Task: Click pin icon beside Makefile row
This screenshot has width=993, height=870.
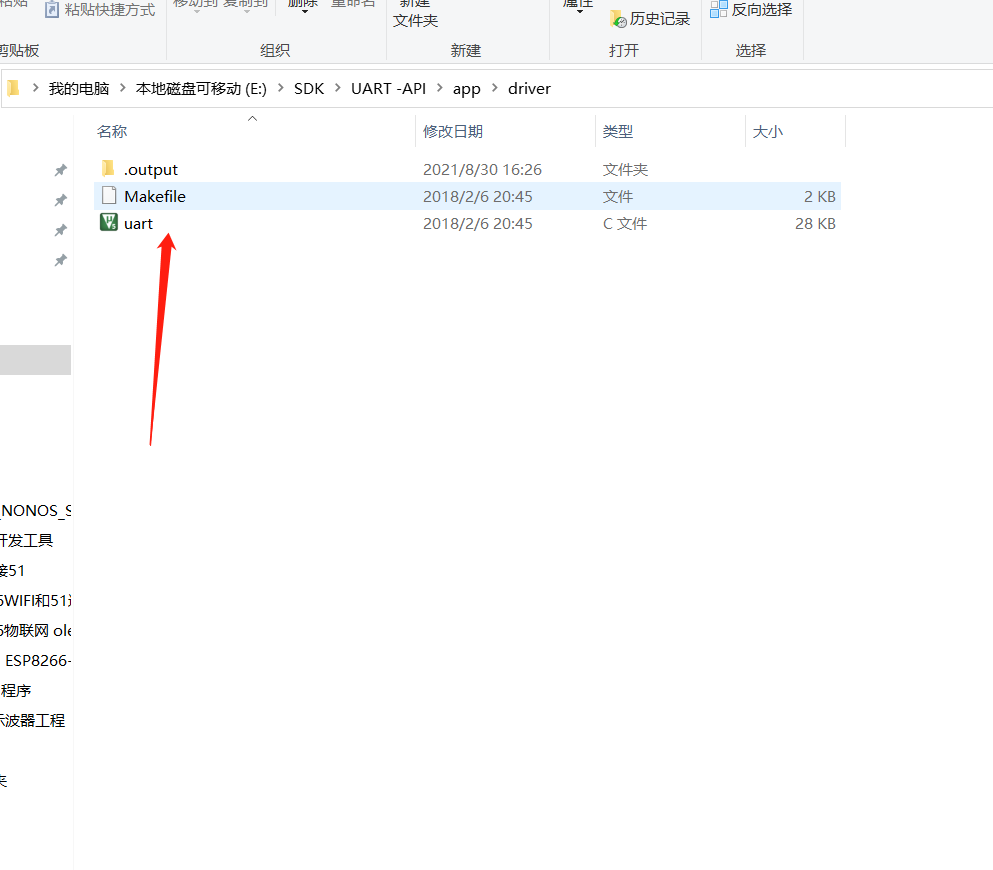Action: pyautogui.click(x=60, y=200)
